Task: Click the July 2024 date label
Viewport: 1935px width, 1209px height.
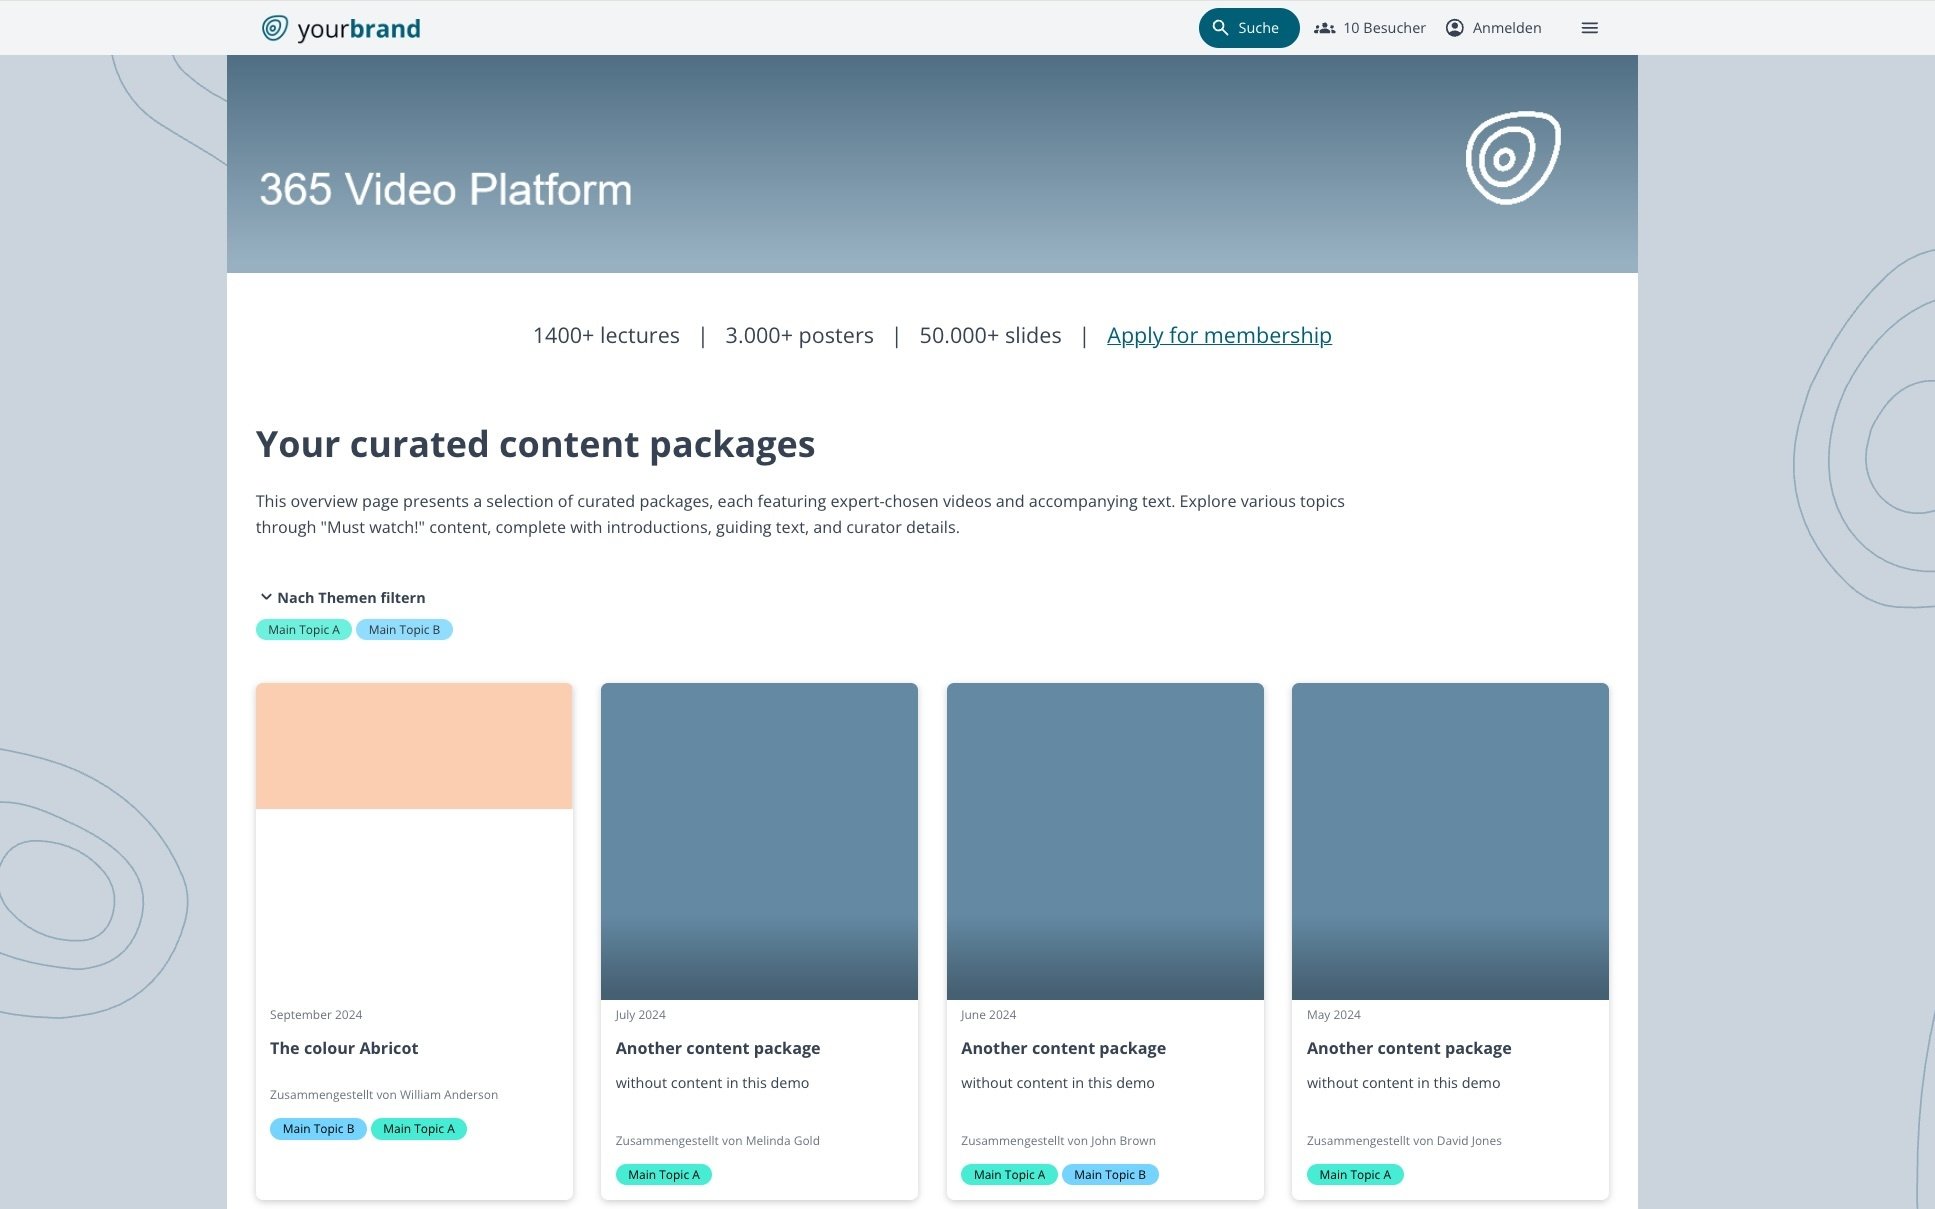Action: [x=640, y=1015]
